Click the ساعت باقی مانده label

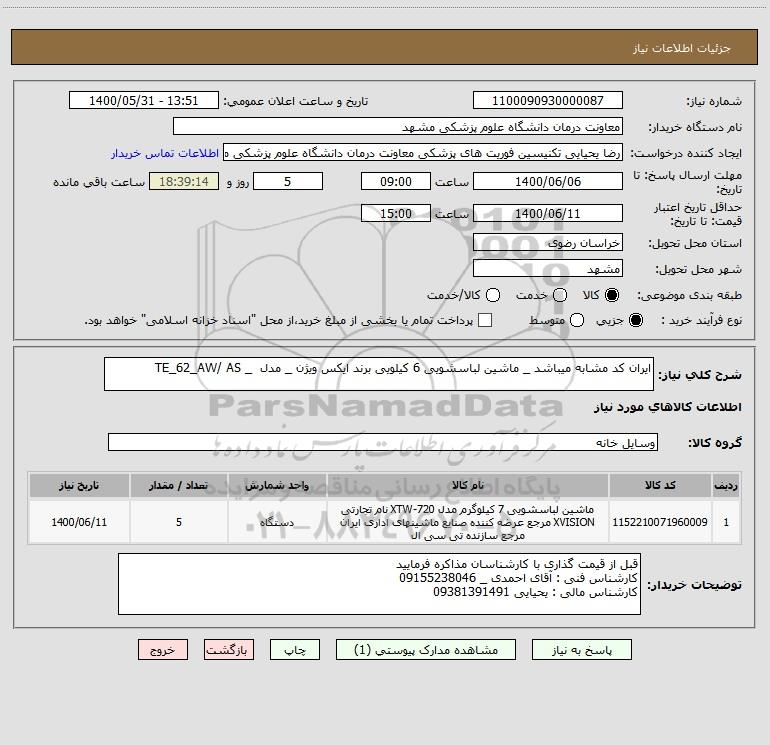pos(99,182)
